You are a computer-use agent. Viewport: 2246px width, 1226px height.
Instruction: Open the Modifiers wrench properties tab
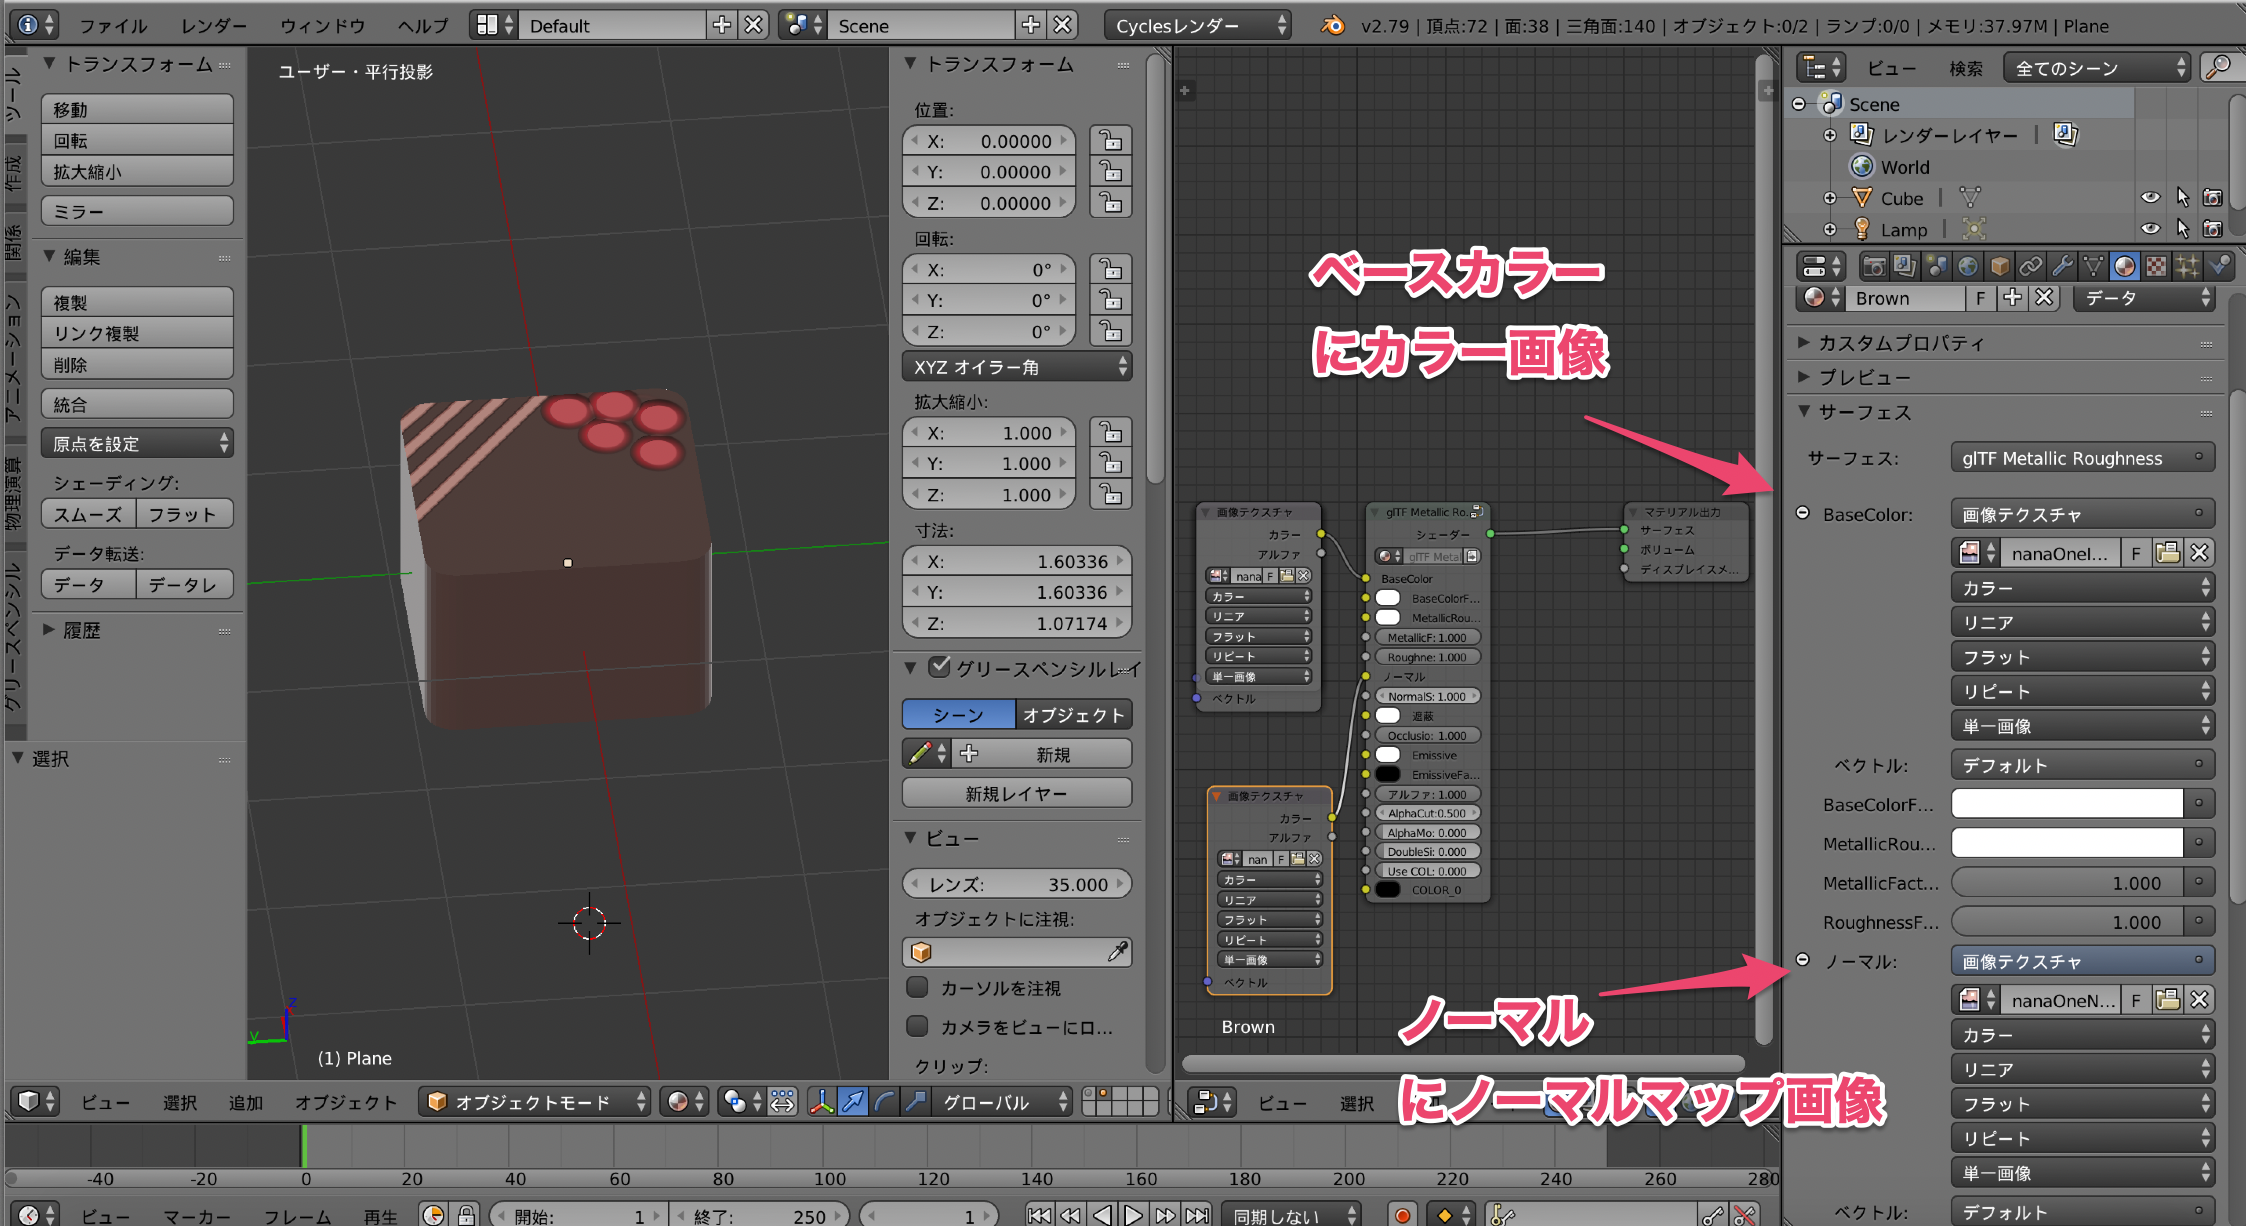tap(2062, 266)
